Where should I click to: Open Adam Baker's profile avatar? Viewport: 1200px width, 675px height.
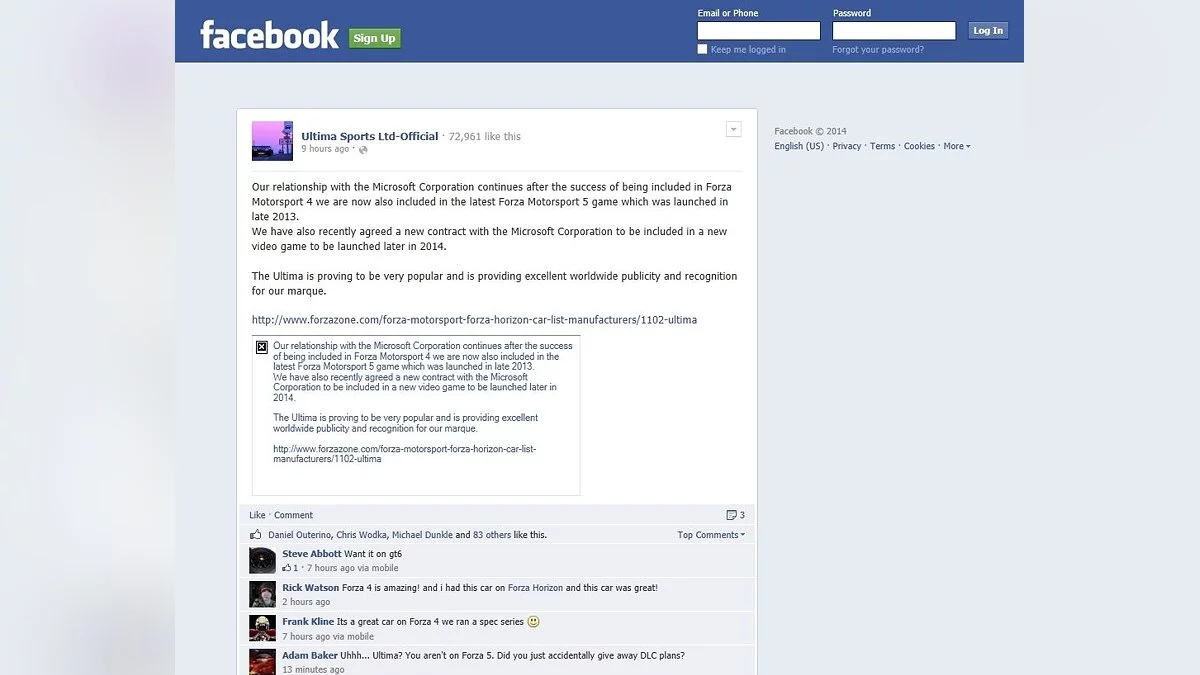pos(262,661)
